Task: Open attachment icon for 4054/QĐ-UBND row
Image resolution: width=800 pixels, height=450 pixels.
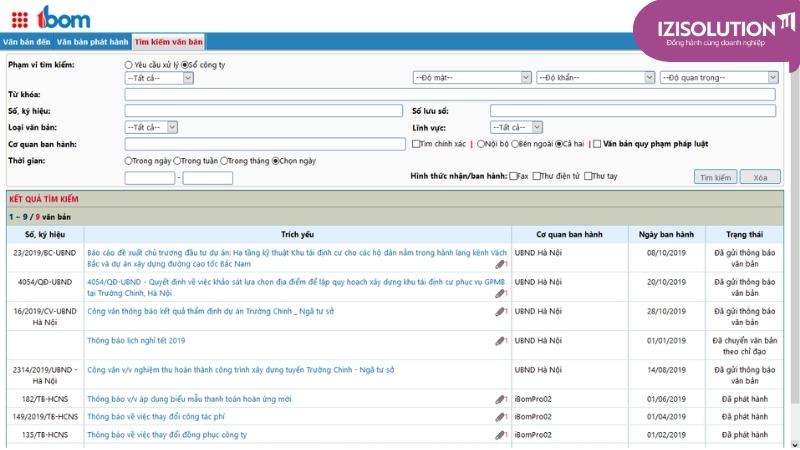Action: [x=500, y=293]
